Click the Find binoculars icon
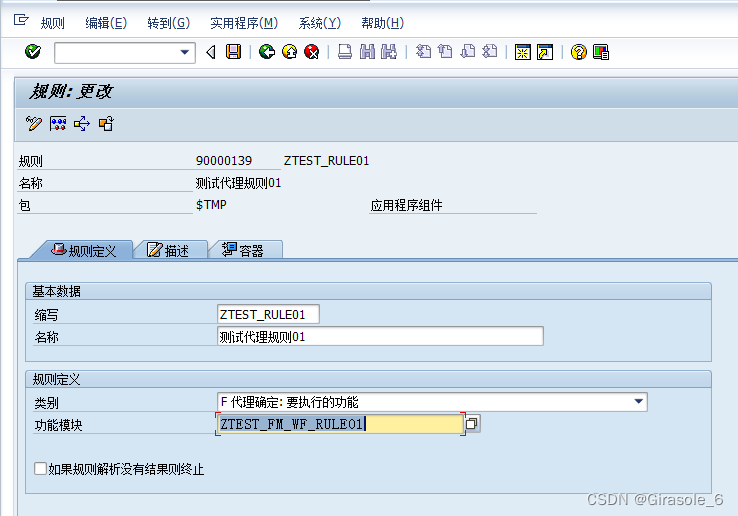The height and width of the screenshot is (516, 738). tap(368, 52)
